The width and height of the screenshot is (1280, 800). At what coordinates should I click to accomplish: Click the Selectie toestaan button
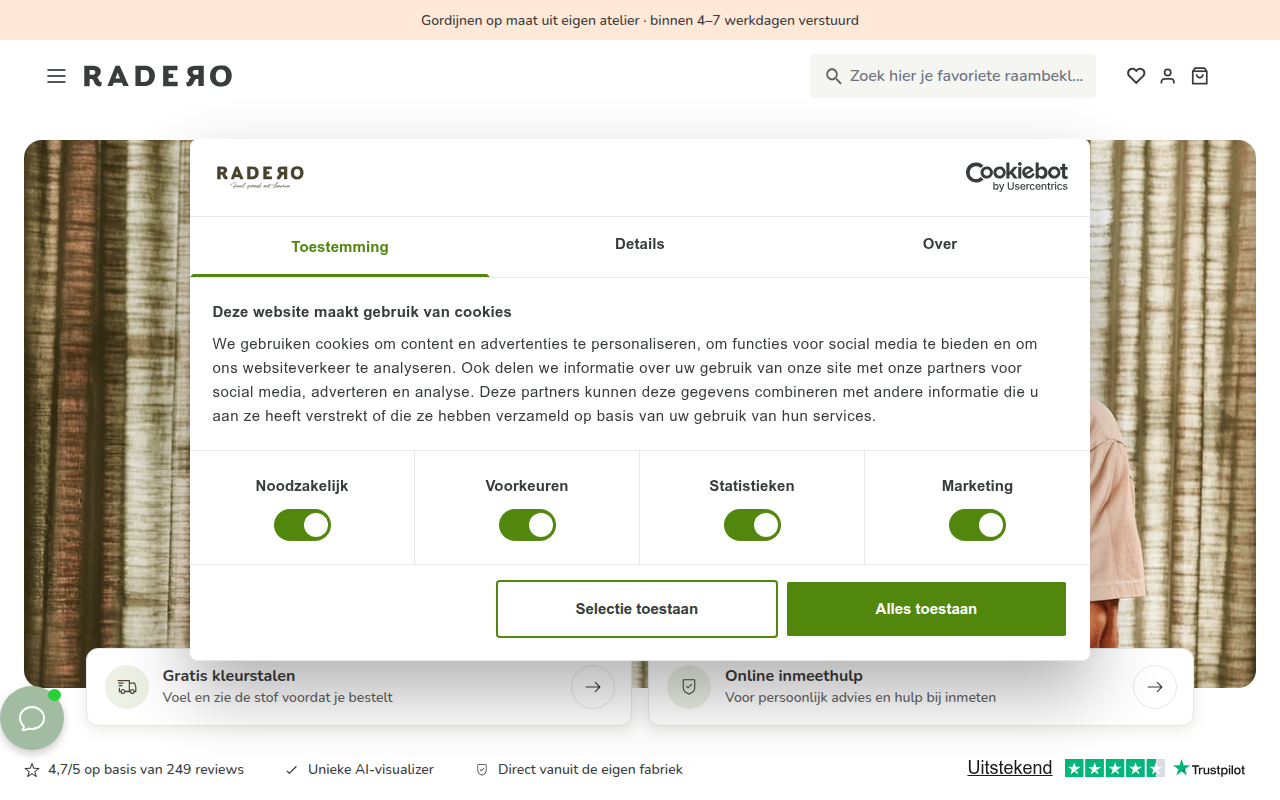pos(637,609)
